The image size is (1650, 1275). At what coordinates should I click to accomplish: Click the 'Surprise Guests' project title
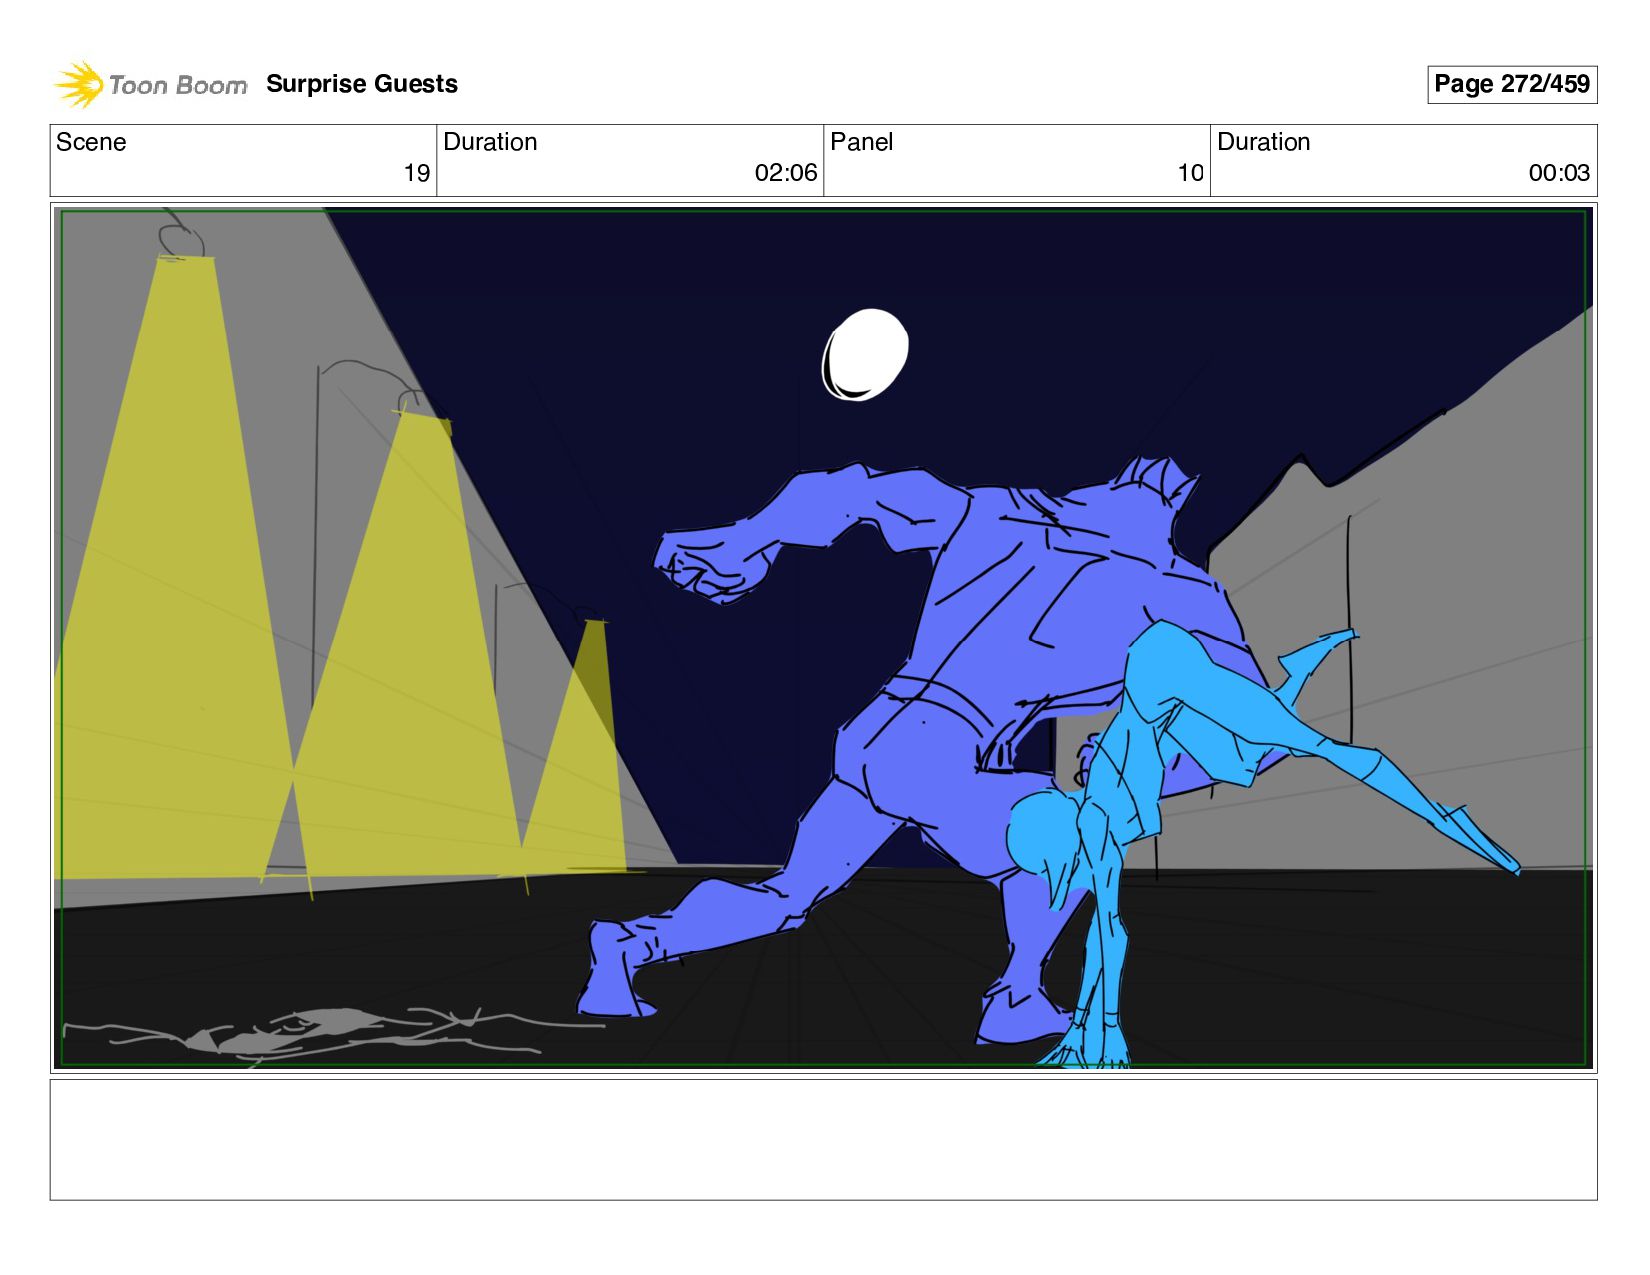362,84
